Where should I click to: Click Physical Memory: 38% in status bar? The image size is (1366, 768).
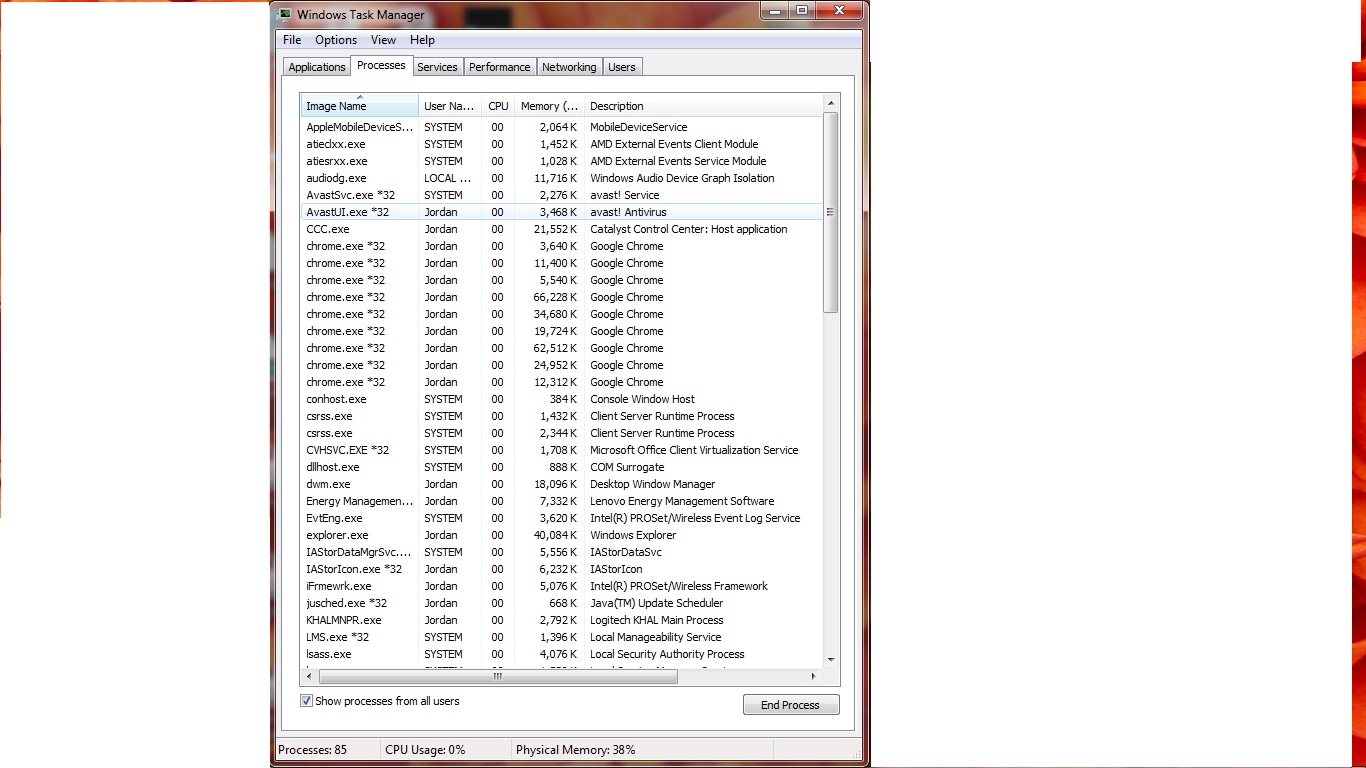(575, 750)
